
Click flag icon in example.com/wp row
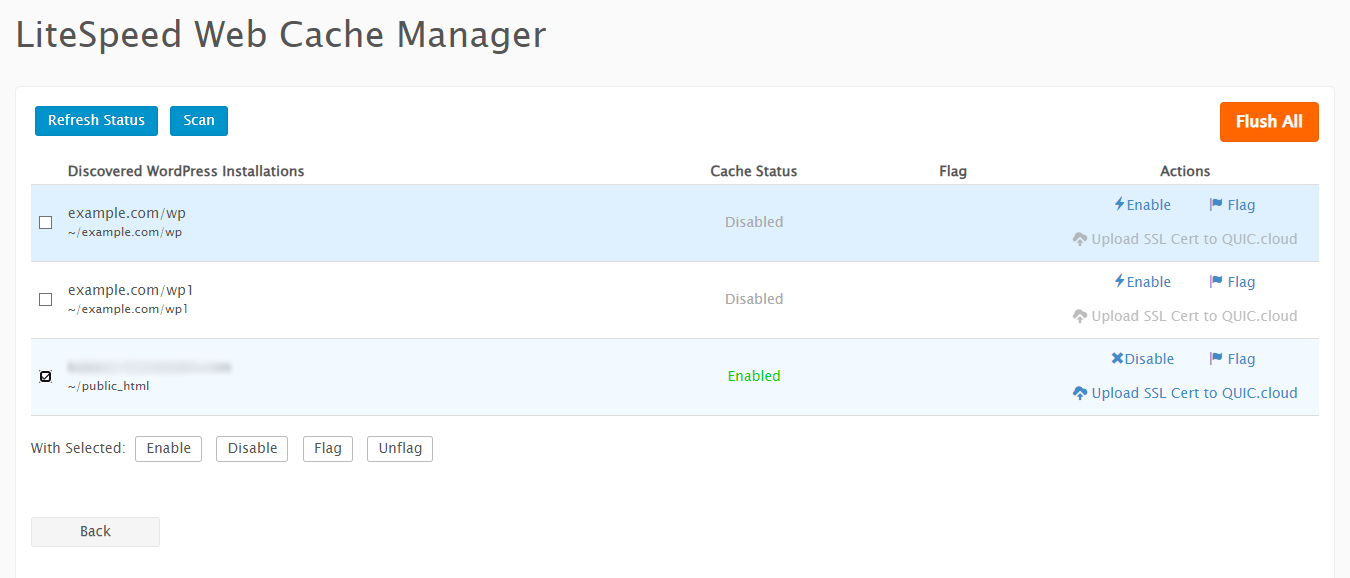1216,205
